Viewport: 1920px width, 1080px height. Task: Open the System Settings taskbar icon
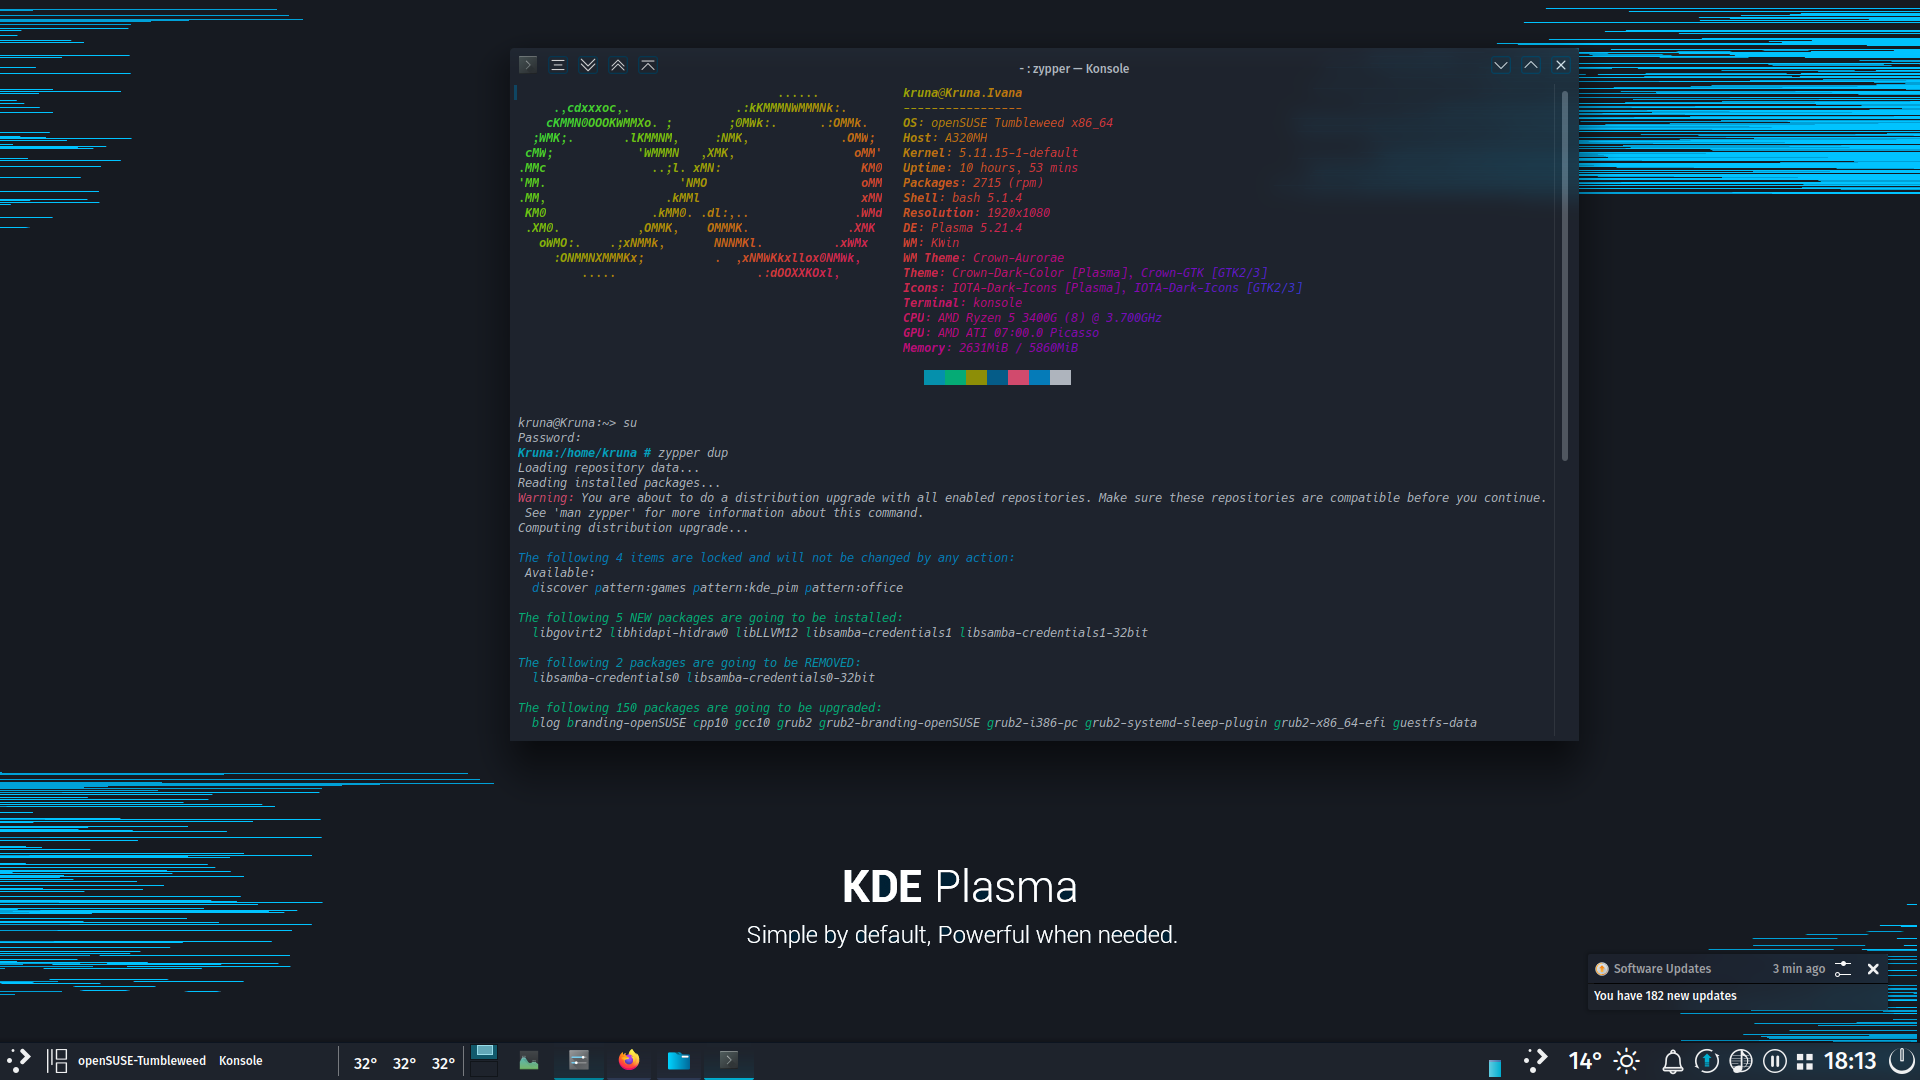[579, 1061]
